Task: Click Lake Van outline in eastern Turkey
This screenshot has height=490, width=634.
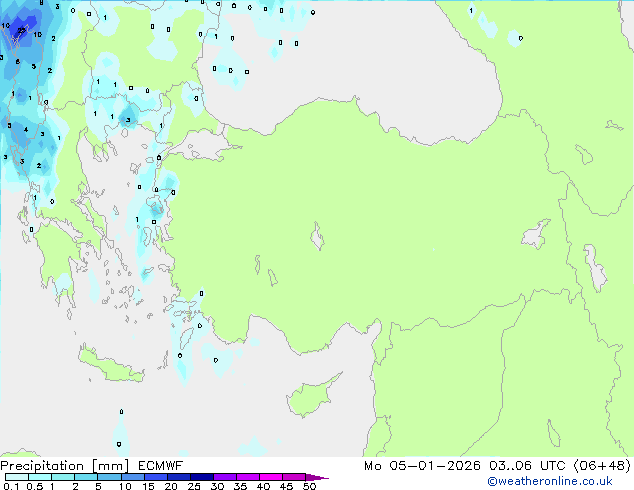Action: (535, 235)
